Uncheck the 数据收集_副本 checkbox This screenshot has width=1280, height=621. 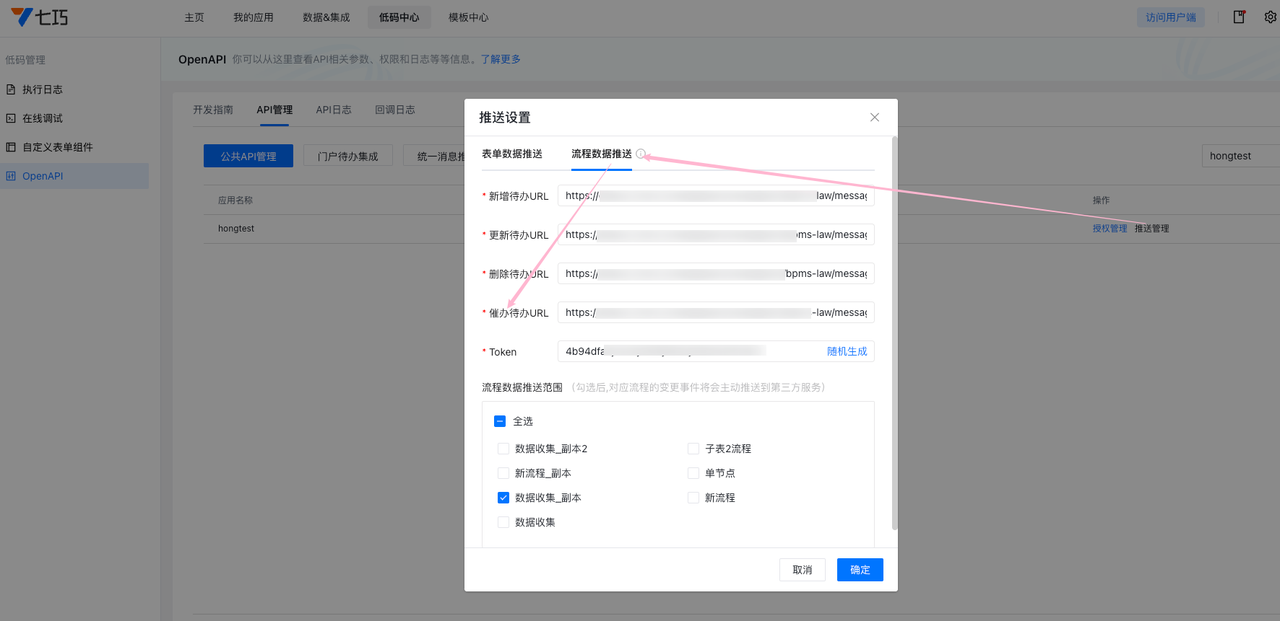504,498
